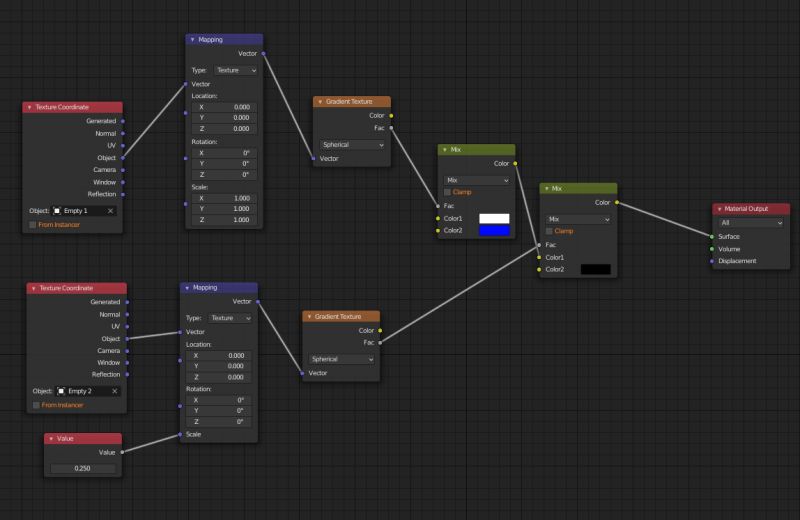Click the object icon beside Empty 1

click(x=57, y=211)
